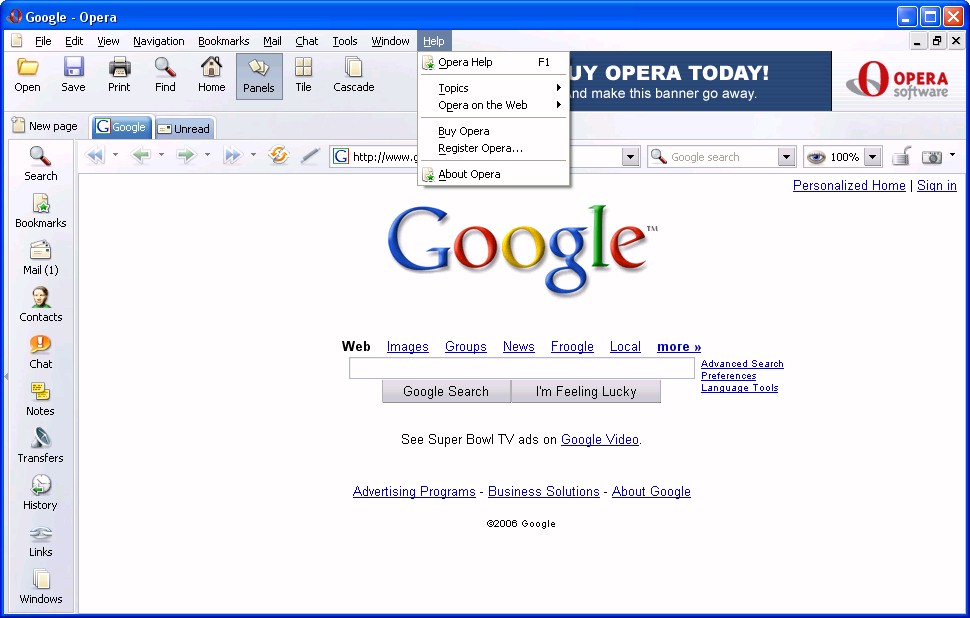Open the Chat panel in sidebar

pyautogui.click(x=41, y=352)
